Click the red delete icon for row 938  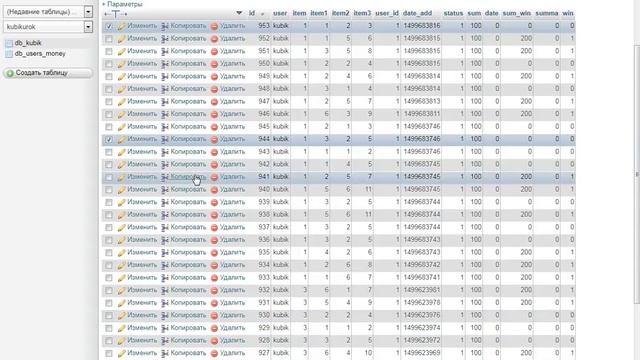(x=214, y=215)
